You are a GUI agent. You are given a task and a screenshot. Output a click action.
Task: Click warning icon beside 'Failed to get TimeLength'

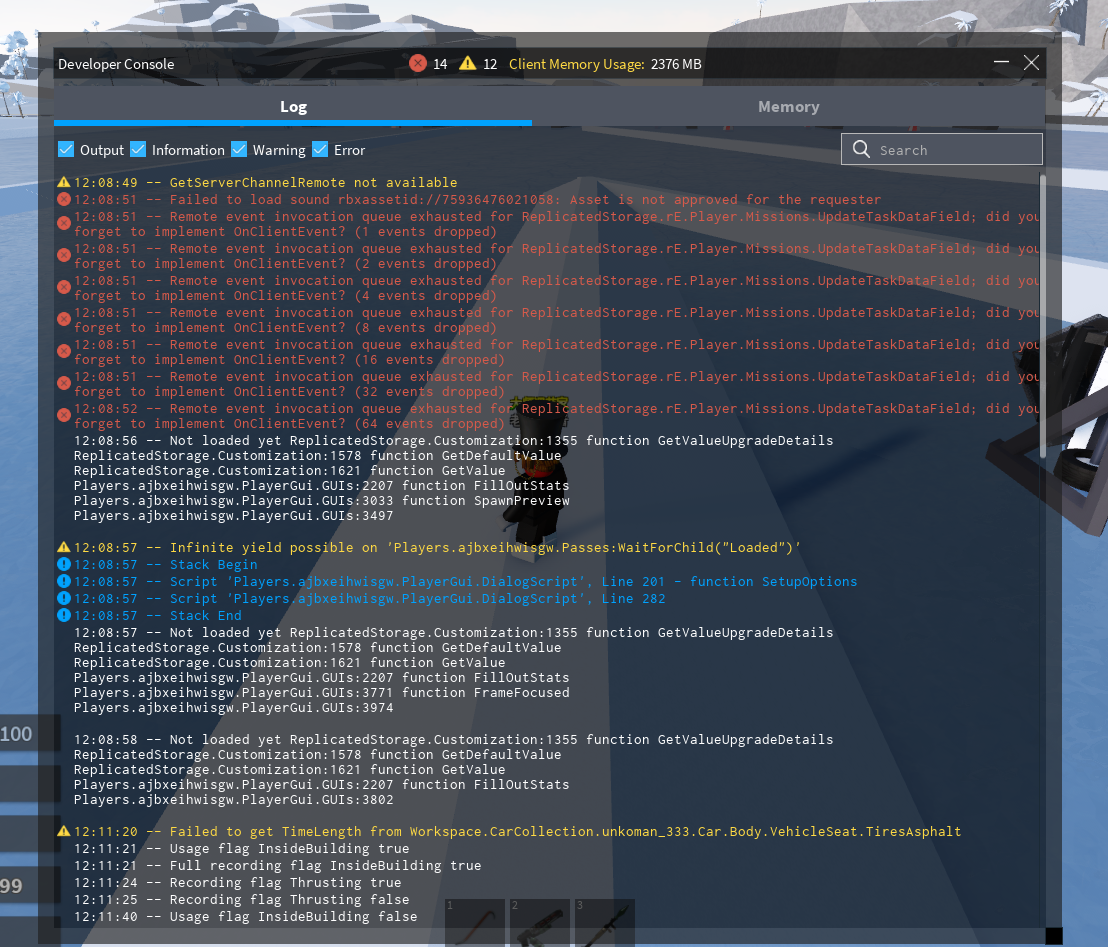(64, 832)
